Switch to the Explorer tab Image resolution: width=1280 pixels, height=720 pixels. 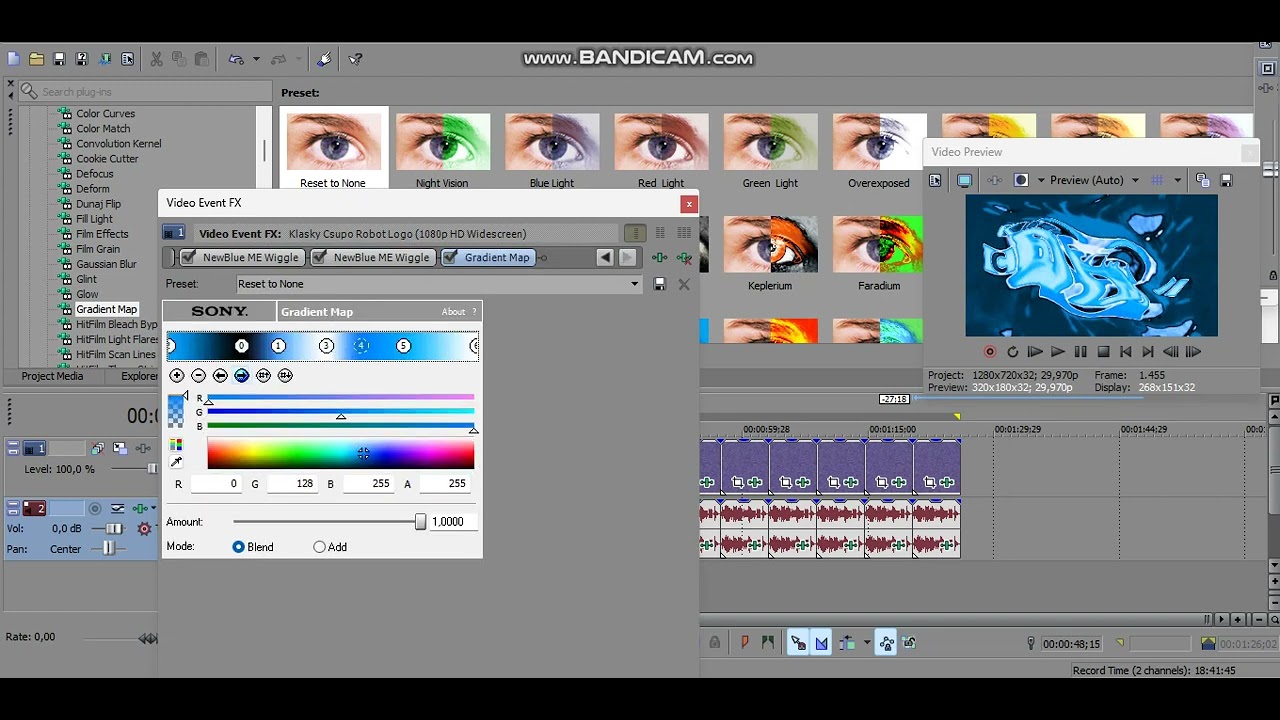140,376
